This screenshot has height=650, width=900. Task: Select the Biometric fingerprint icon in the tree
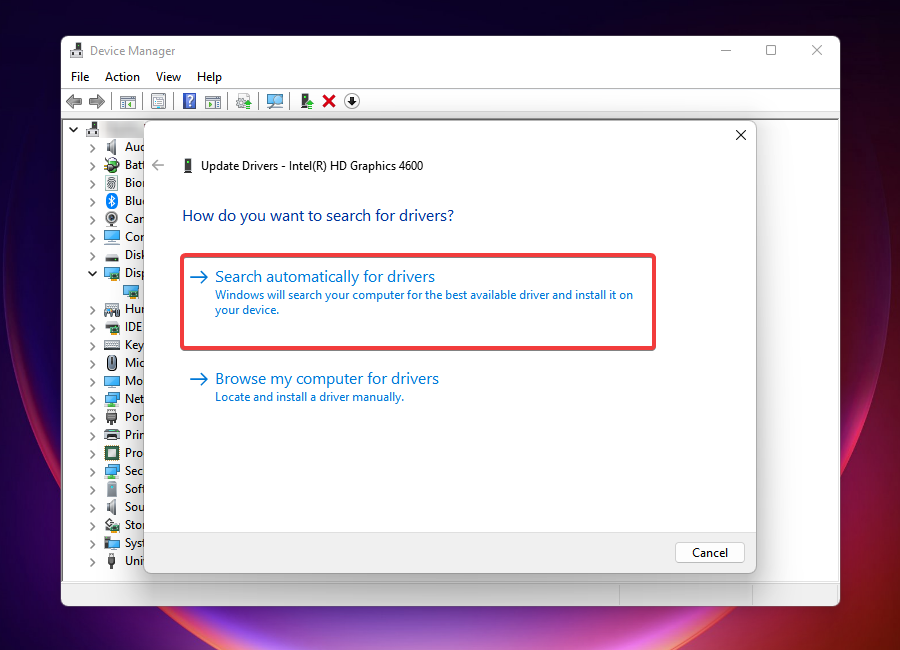(111, 183)
